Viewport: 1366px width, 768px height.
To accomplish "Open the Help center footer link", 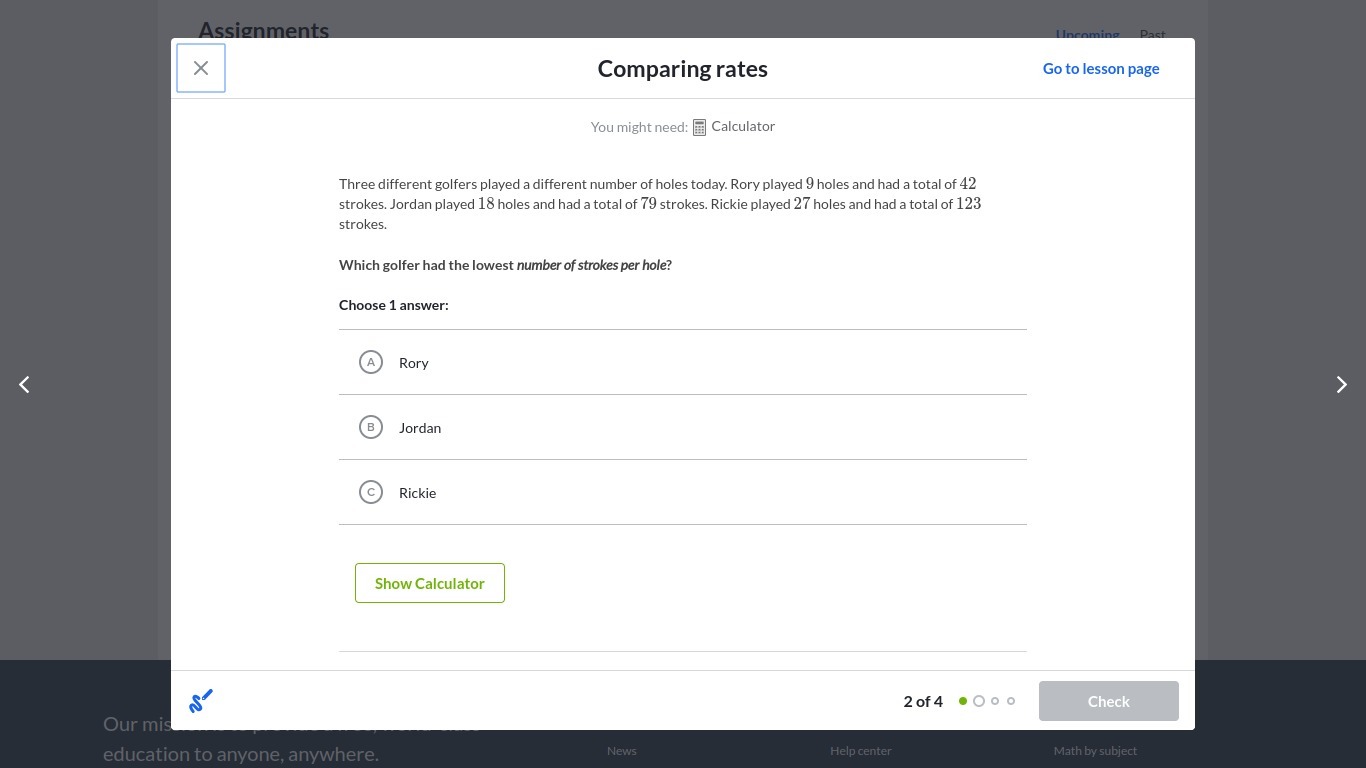I will point(860,751).
